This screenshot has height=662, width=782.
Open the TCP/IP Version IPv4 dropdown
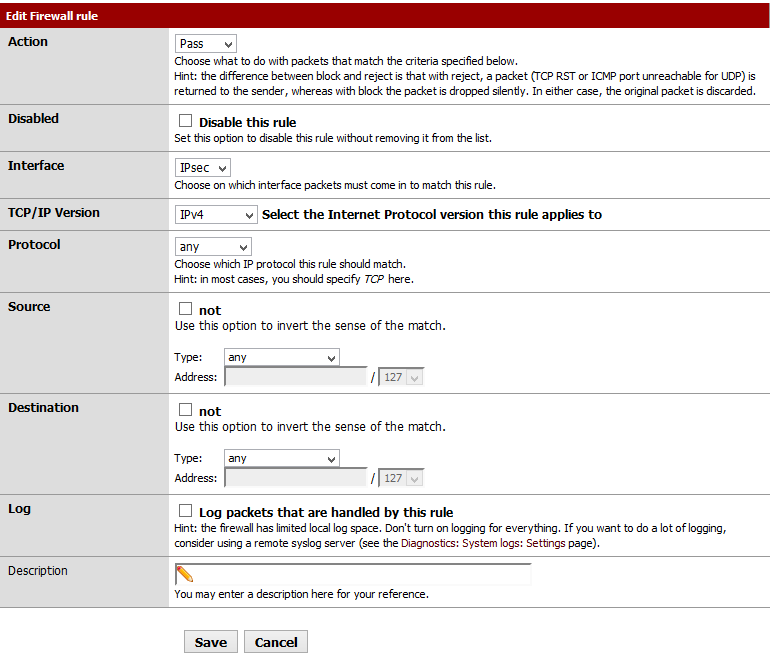(216, 215)
